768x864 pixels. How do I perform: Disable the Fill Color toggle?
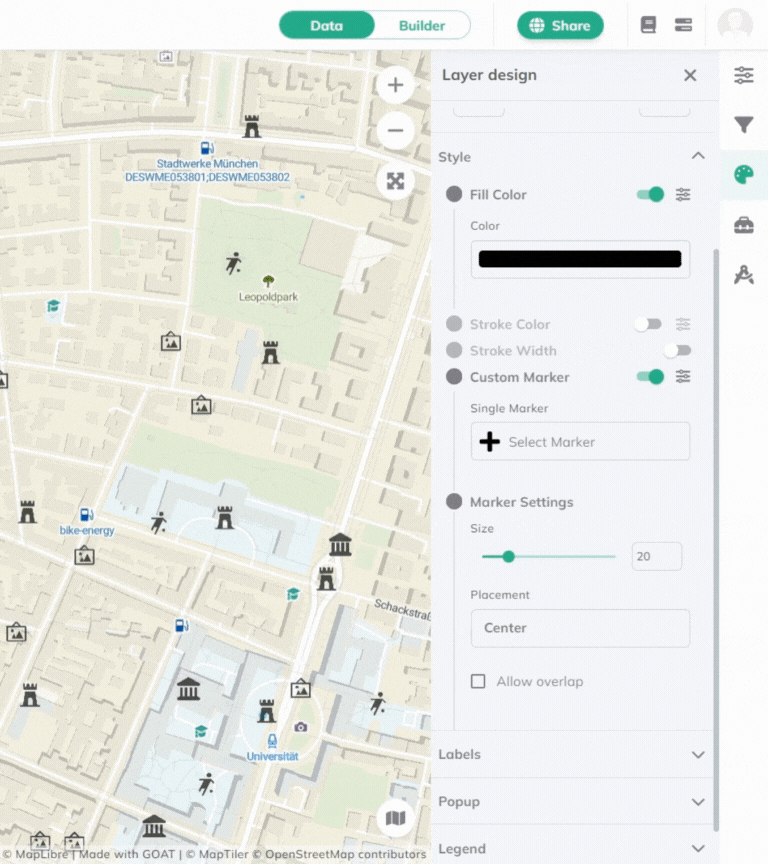click(x=650, y=195)
